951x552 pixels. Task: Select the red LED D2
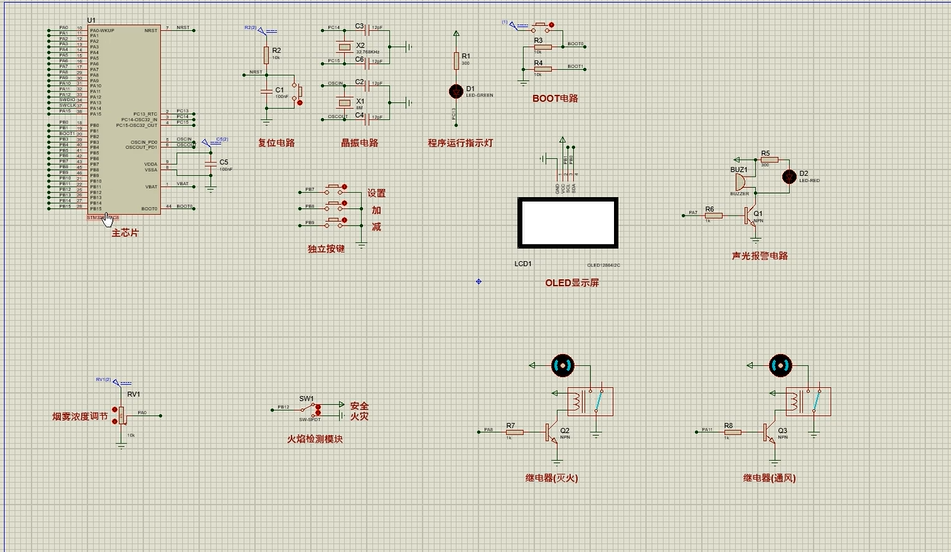789,177
